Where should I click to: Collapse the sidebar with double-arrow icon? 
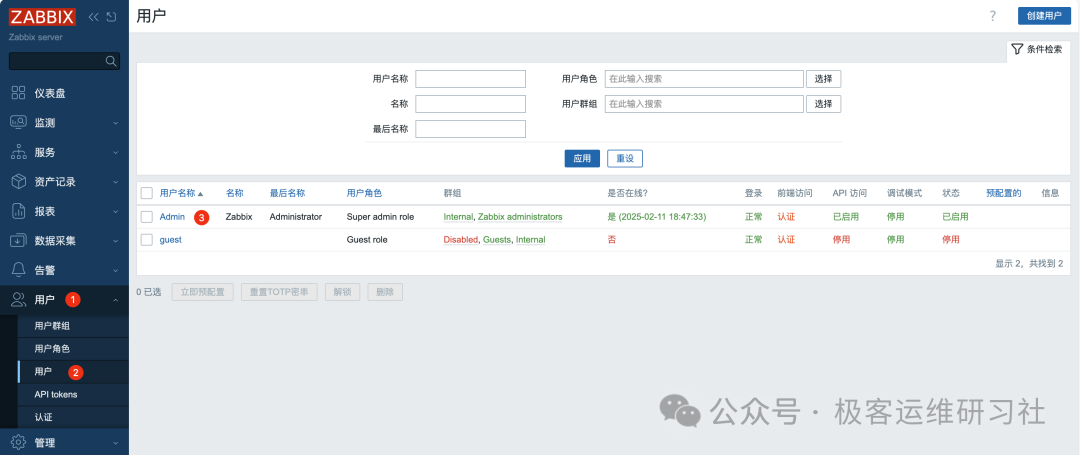tap(93, 17)
